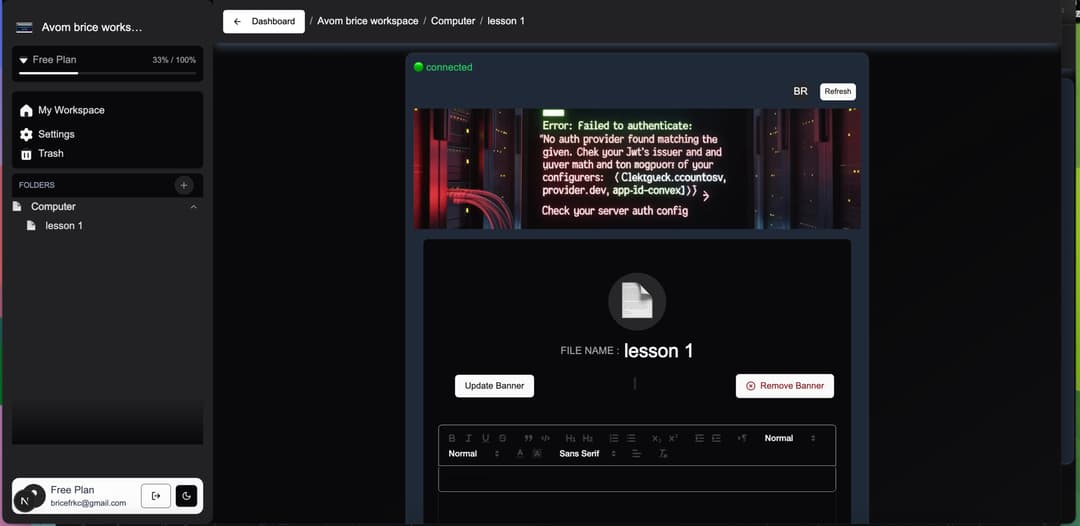Viewport: 1080px width, 526px height.
Task: Open Settings in the sidebar
Action: [56, 134]
